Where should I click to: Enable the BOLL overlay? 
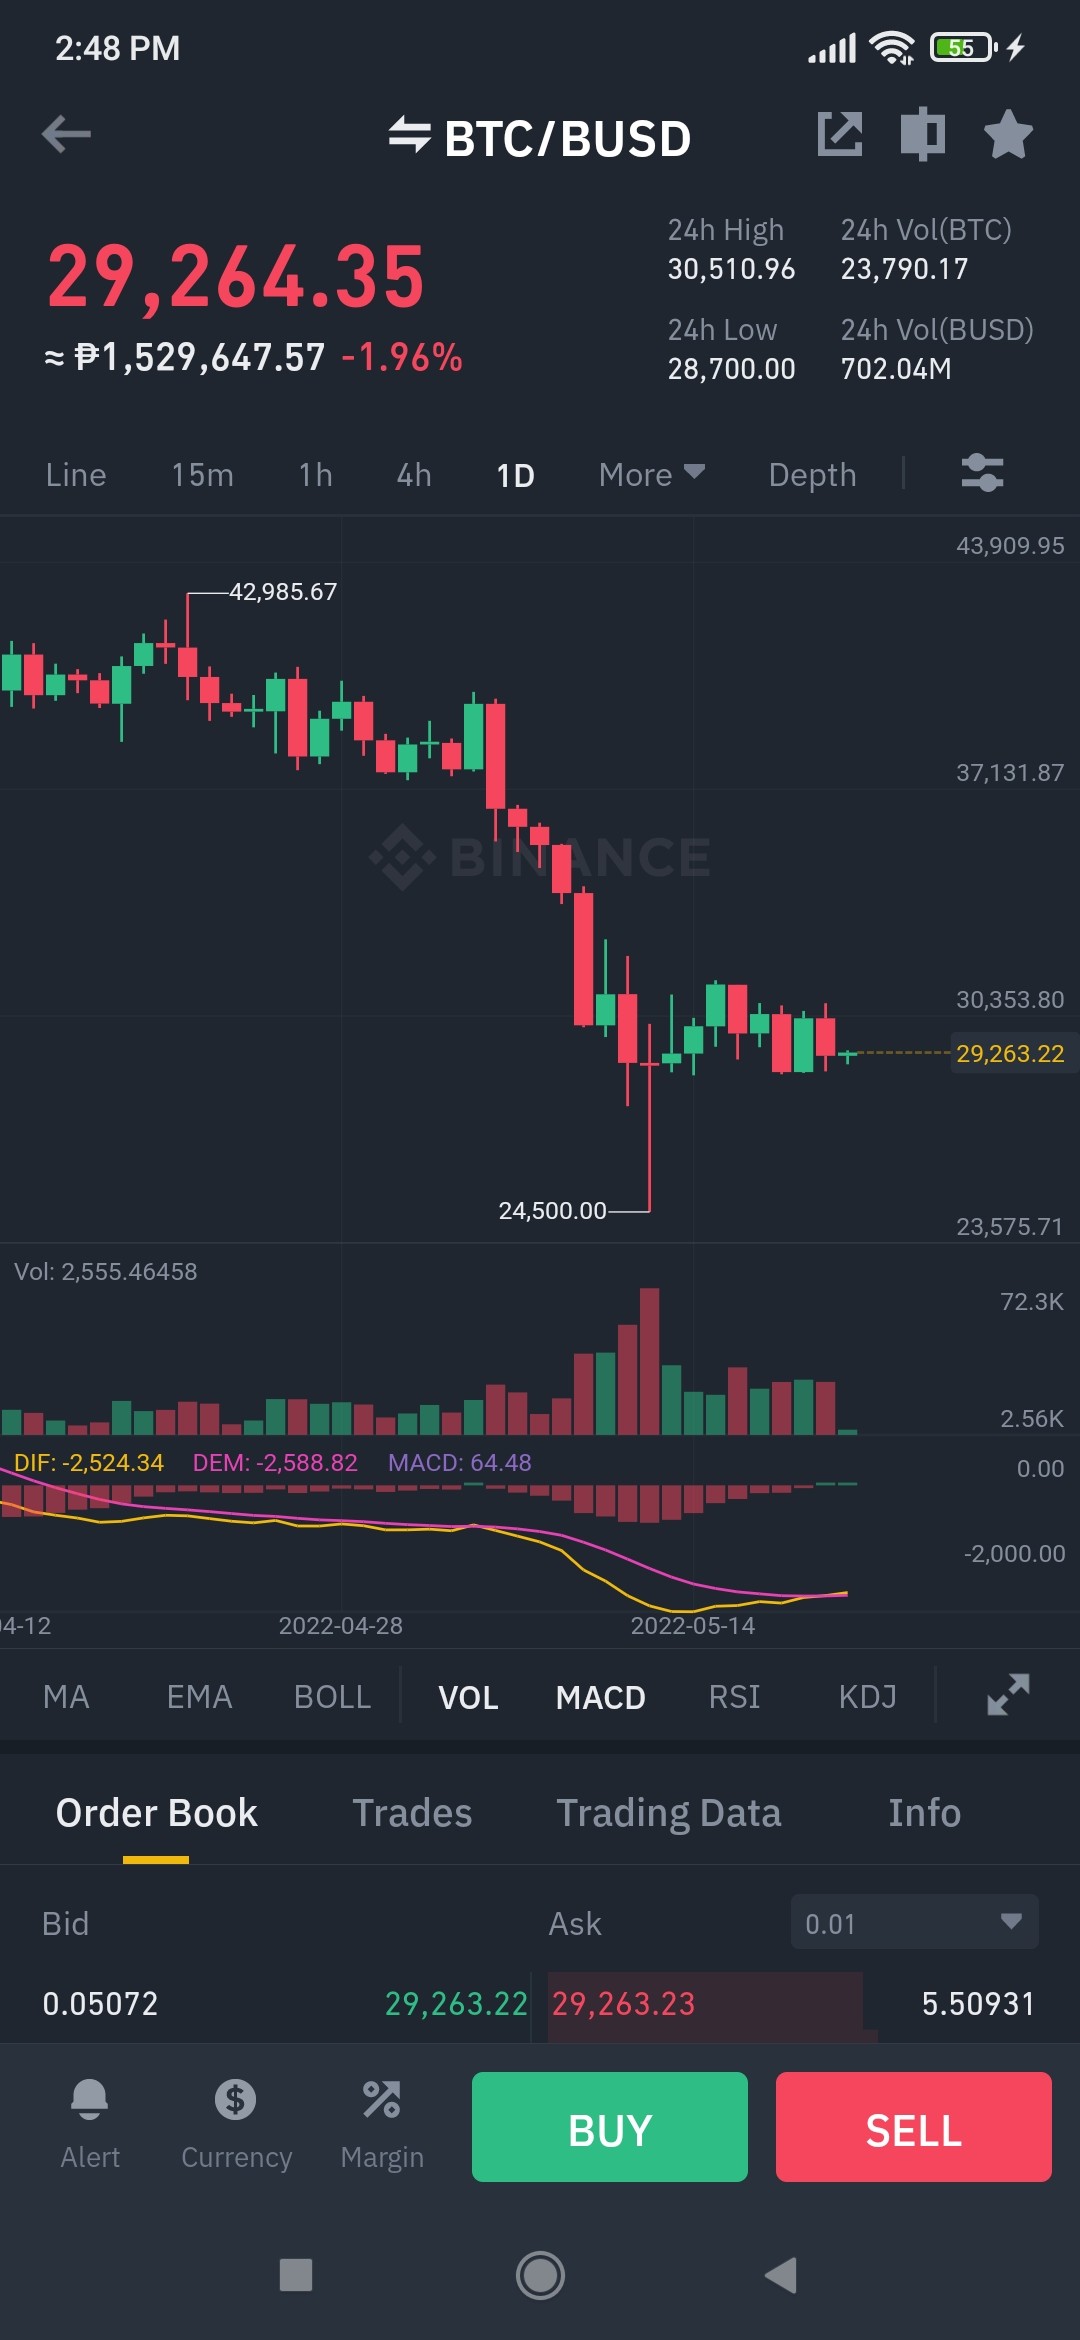(332, 1697)
